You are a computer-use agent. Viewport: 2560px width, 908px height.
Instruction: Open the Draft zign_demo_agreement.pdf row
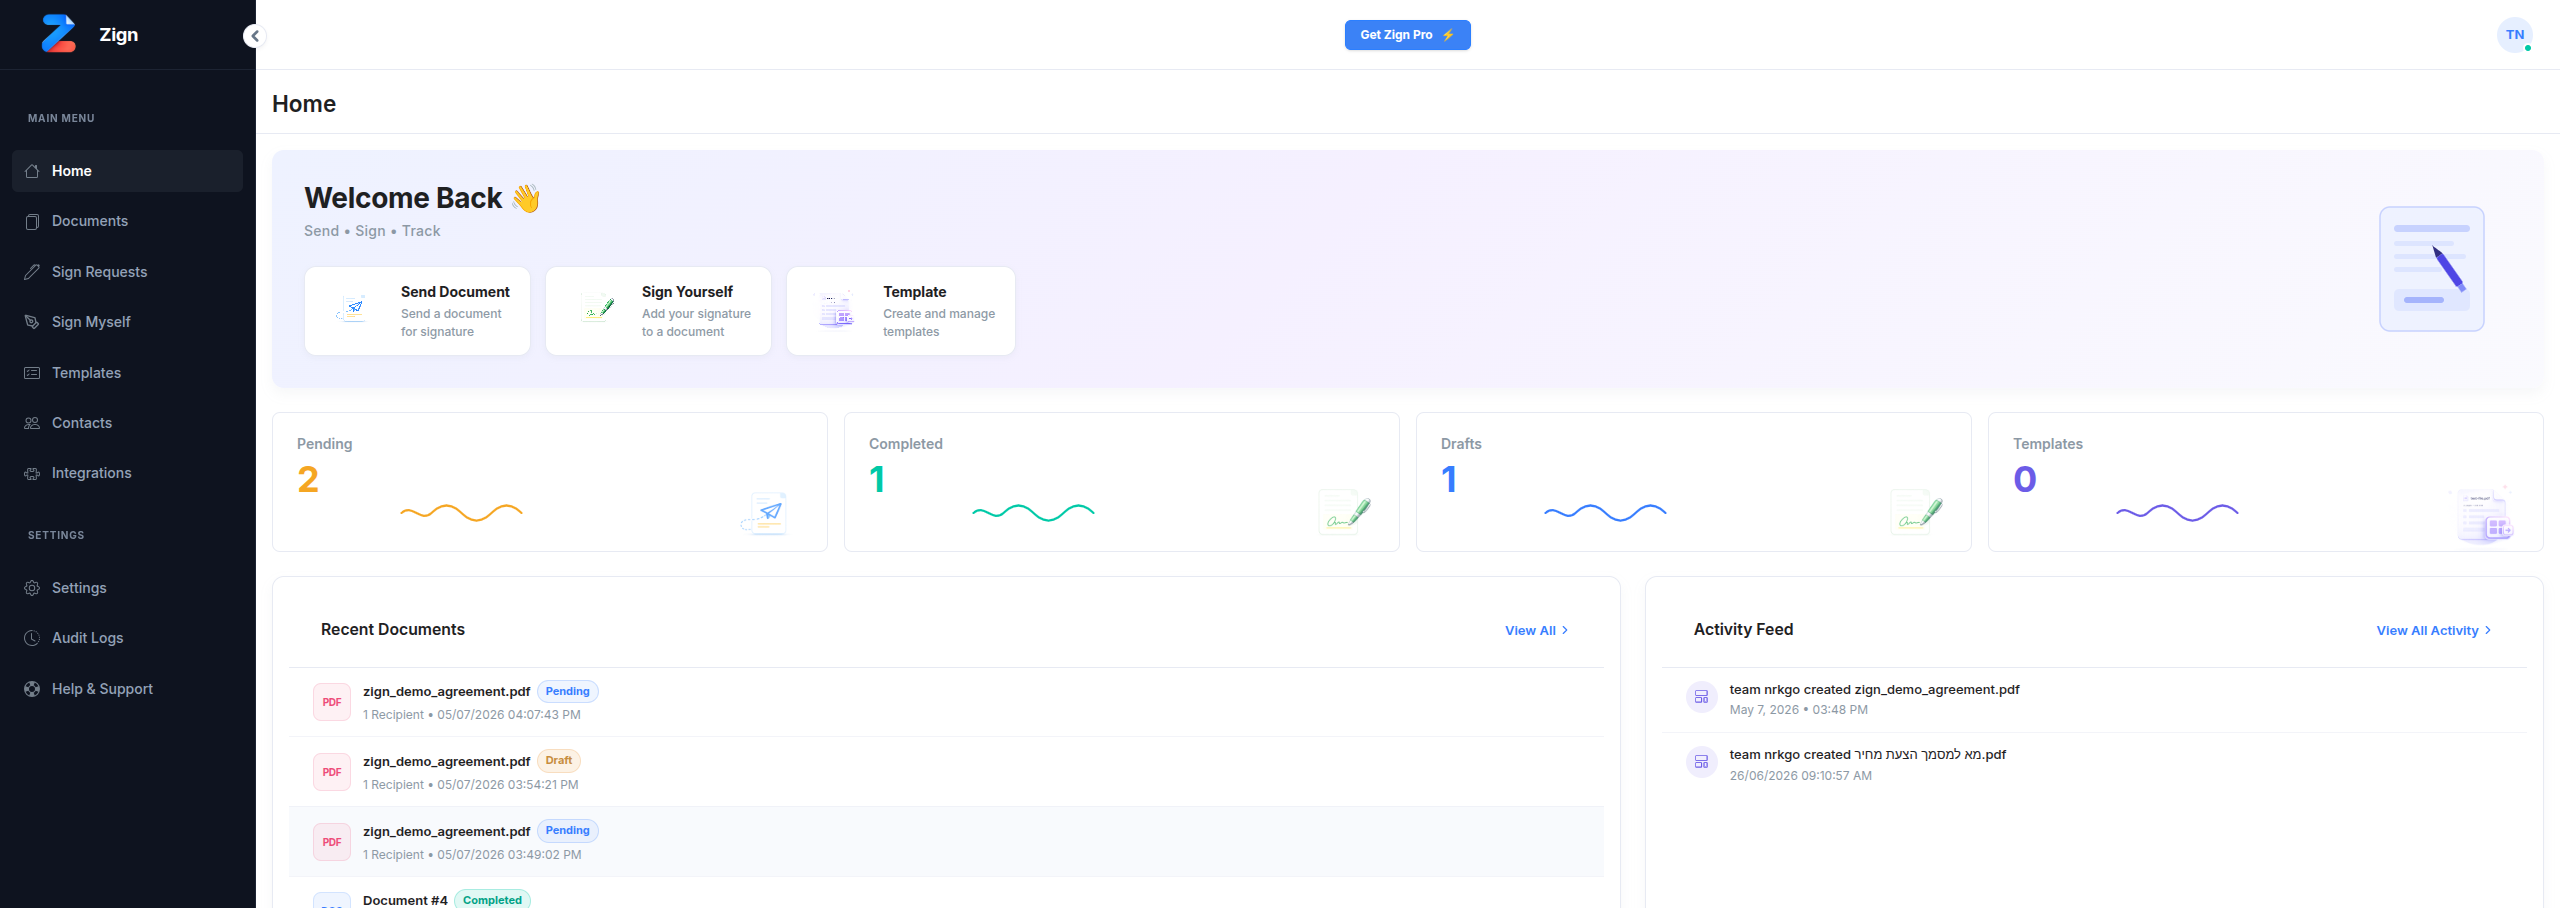(946, 772)
